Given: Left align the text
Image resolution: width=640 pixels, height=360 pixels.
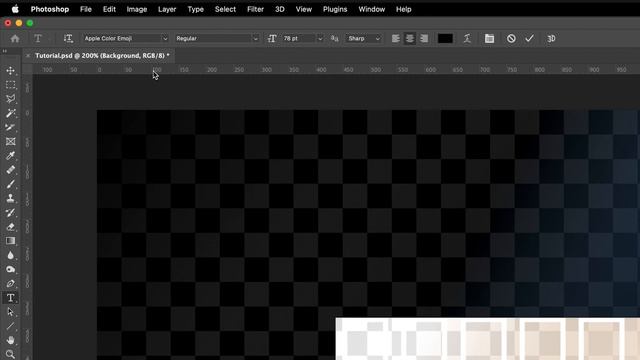Looking at the screenshot, I should tap(396, 38).
